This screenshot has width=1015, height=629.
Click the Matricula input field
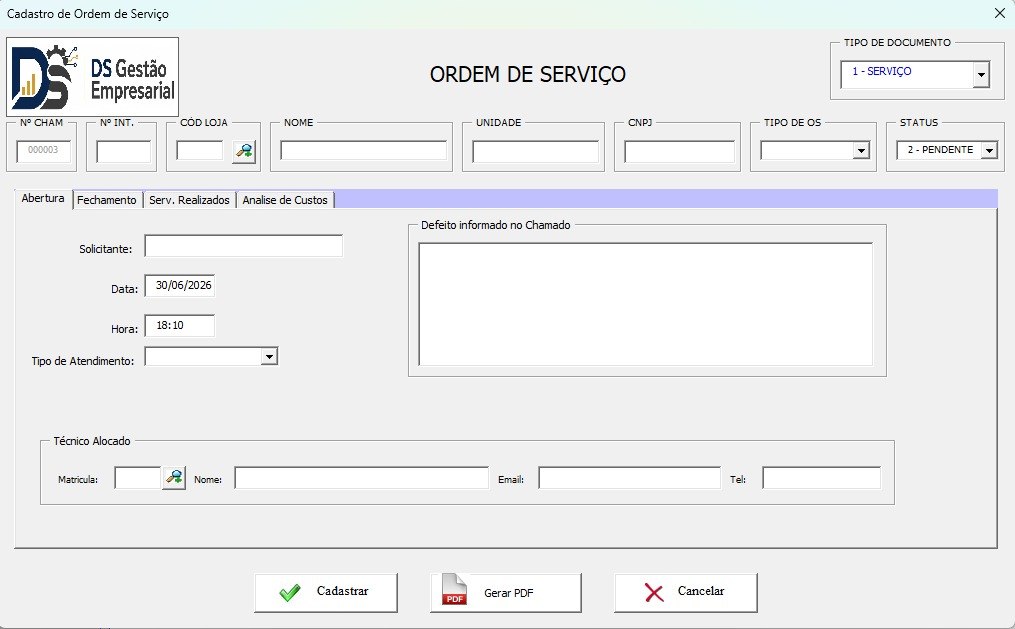pos(138,478)
